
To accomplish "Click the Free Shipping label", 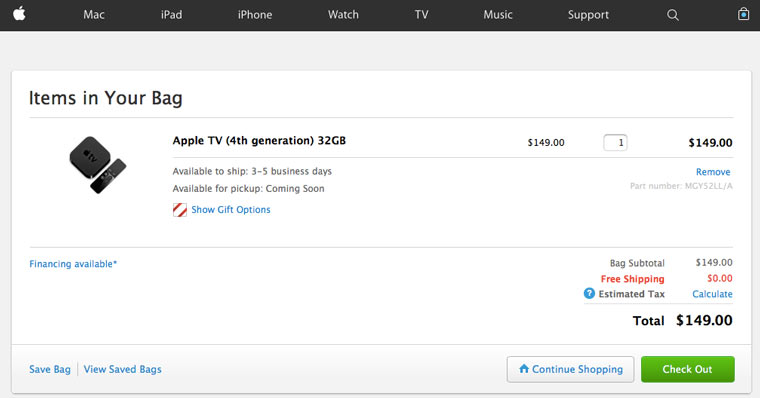I will tap(633, 279).
